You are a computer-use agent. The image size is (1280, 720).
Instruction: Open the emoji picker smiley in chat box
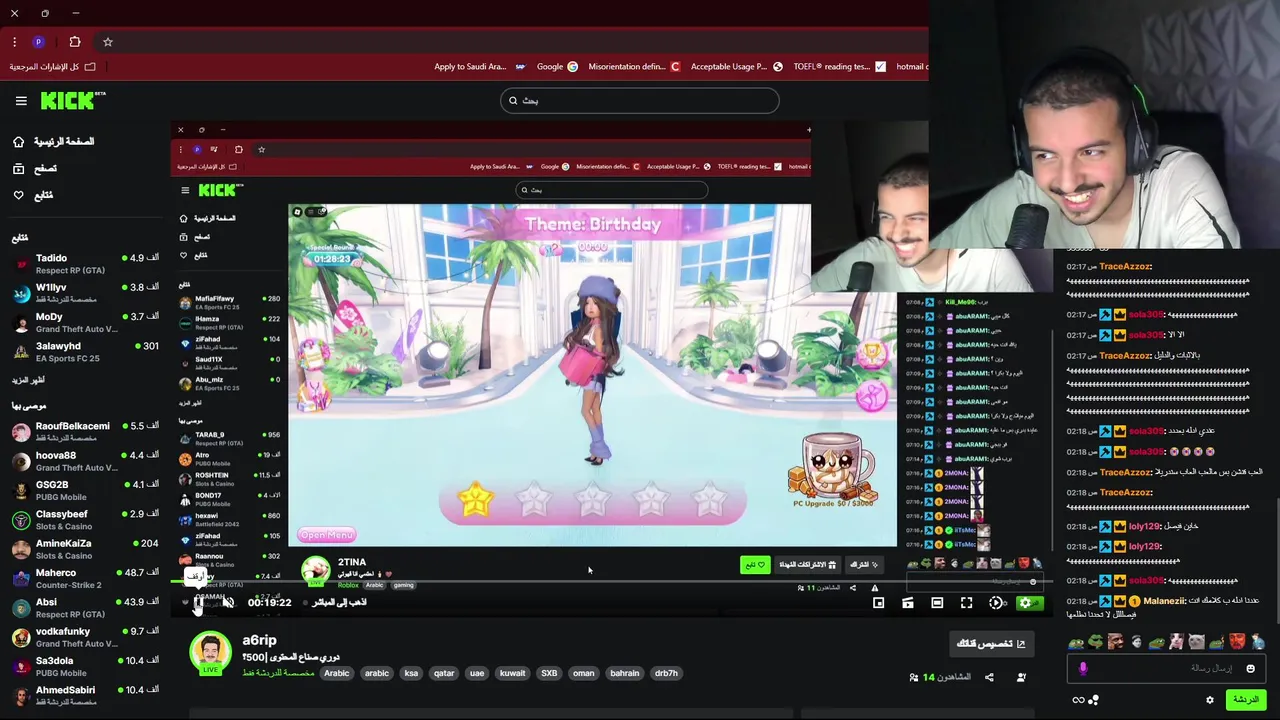point(1250,668)
